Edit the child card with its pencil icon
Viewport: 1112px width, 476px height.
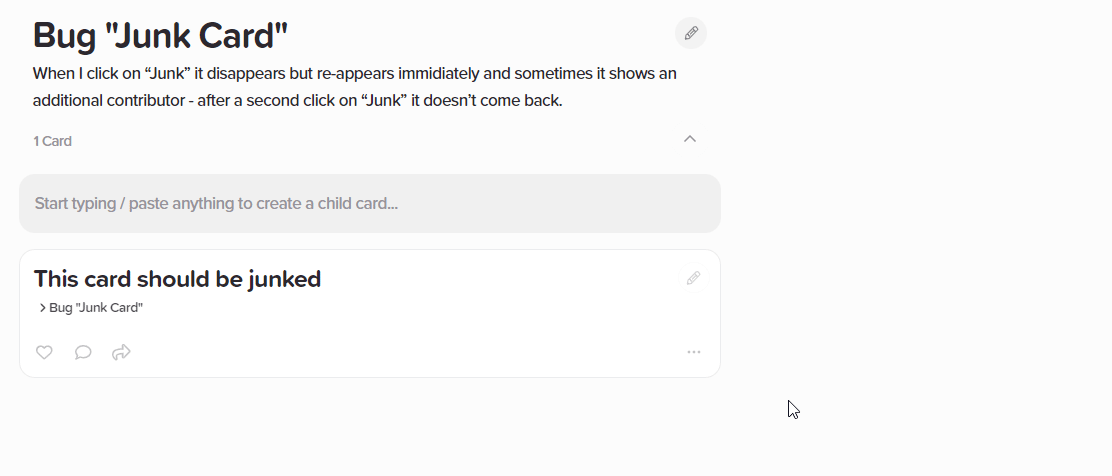pyautogui.click(x=694, y=278)
